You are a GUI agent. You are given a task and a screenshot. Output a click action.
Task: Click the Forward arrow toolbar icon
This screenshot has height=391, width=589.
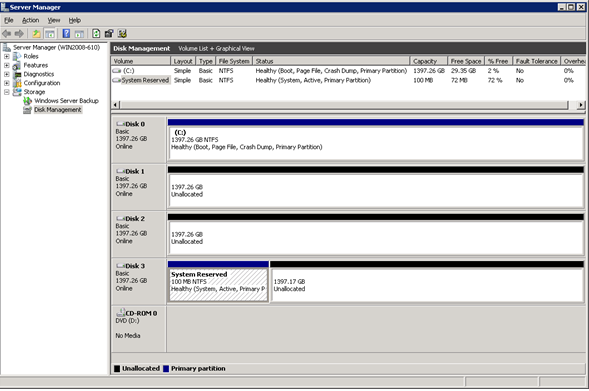[19, 34]
